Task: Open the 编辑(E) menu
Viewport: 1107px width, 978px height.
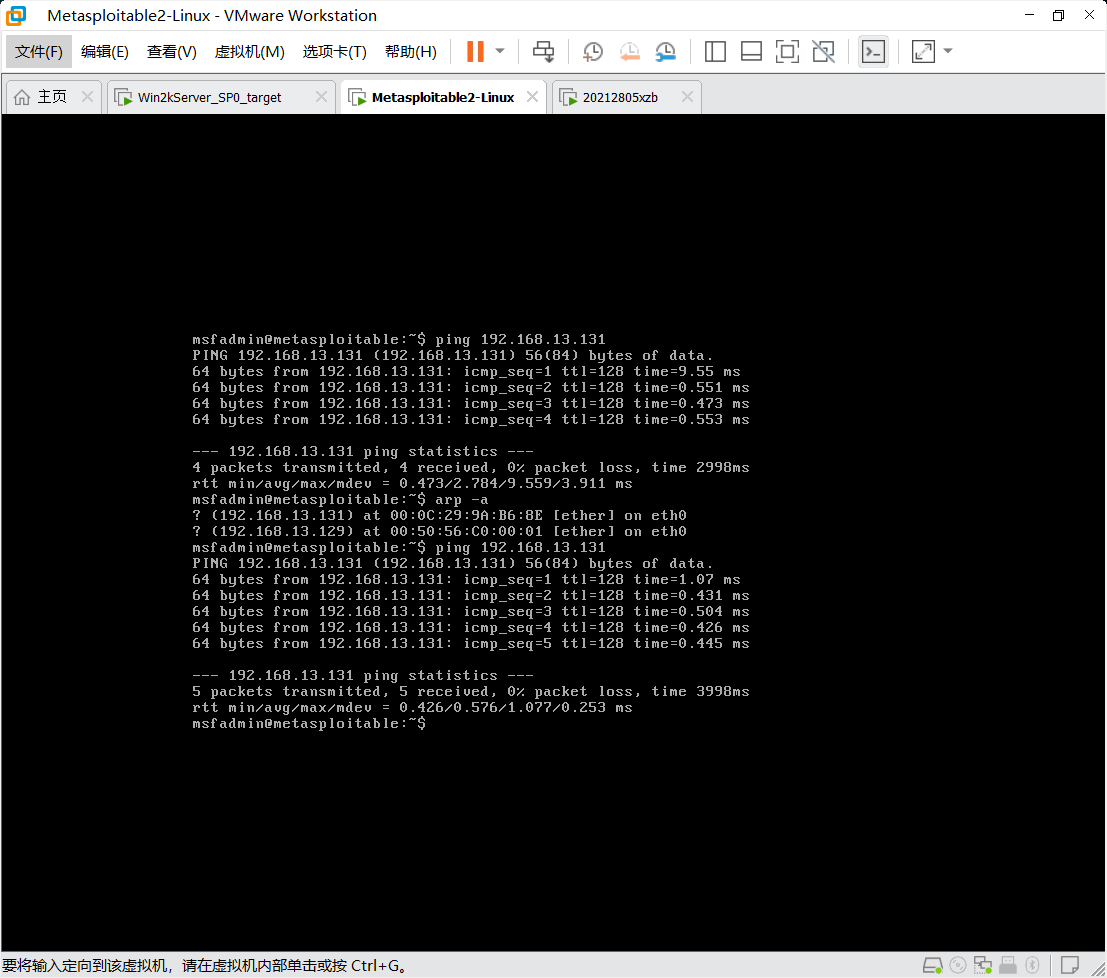Action: coord(104,52)
